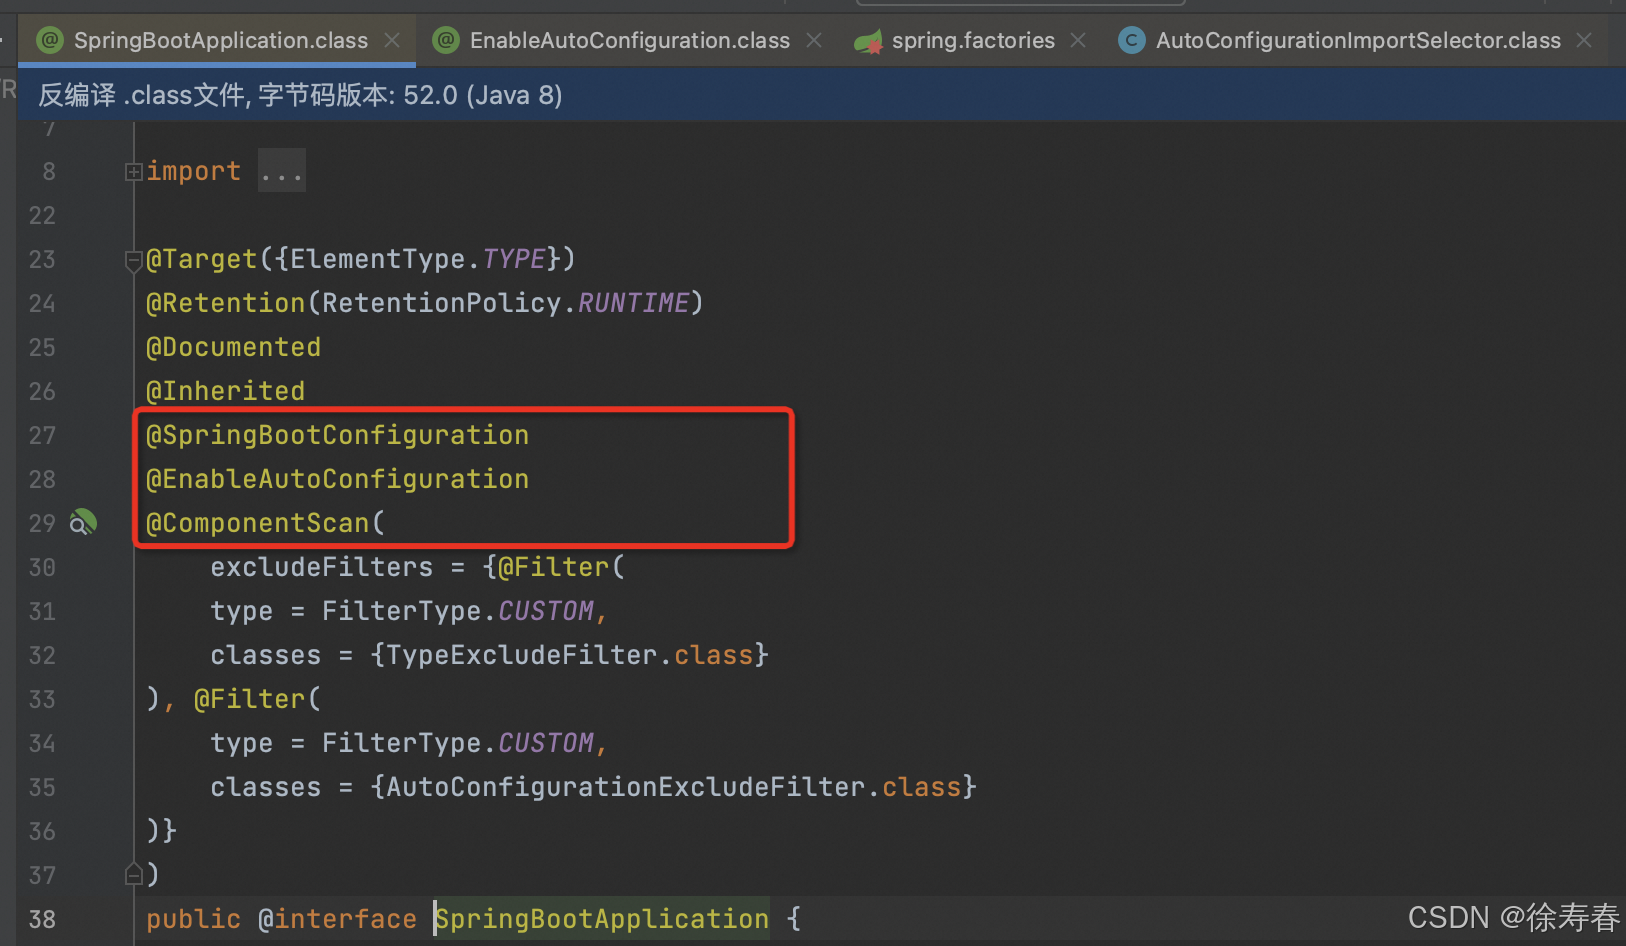
Task: Click @EnableAutoConfiguration annotation
Action: pos(337,479)
